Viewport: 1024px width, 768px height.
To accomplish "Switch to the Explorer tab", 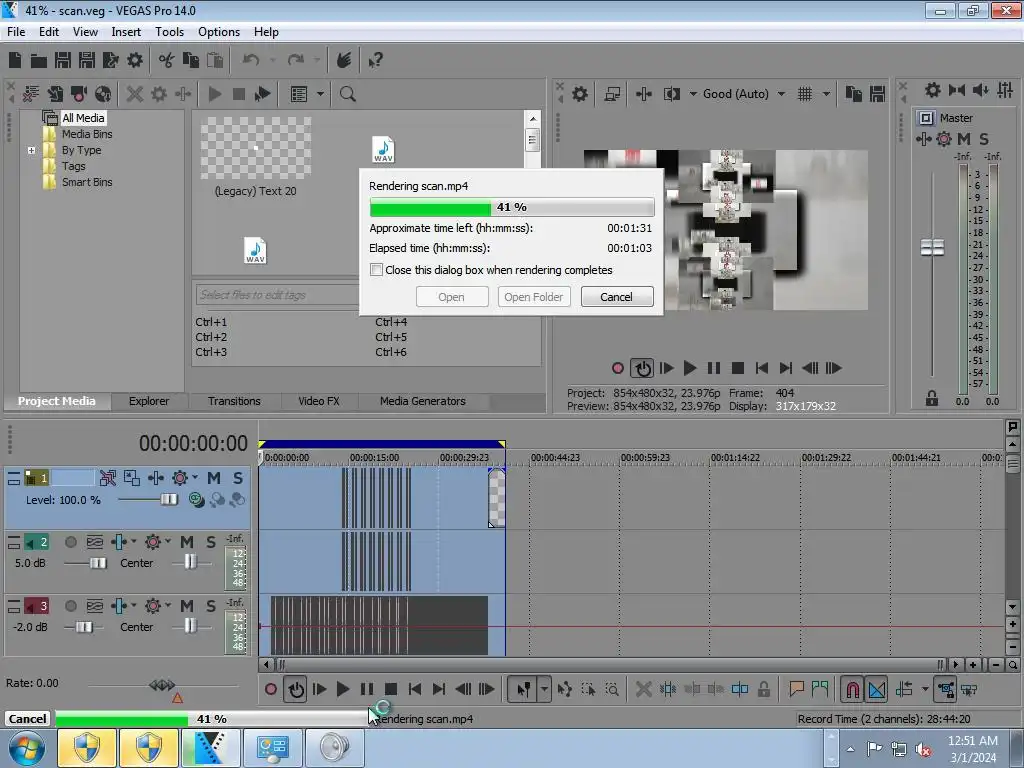I will pos(149,401).
